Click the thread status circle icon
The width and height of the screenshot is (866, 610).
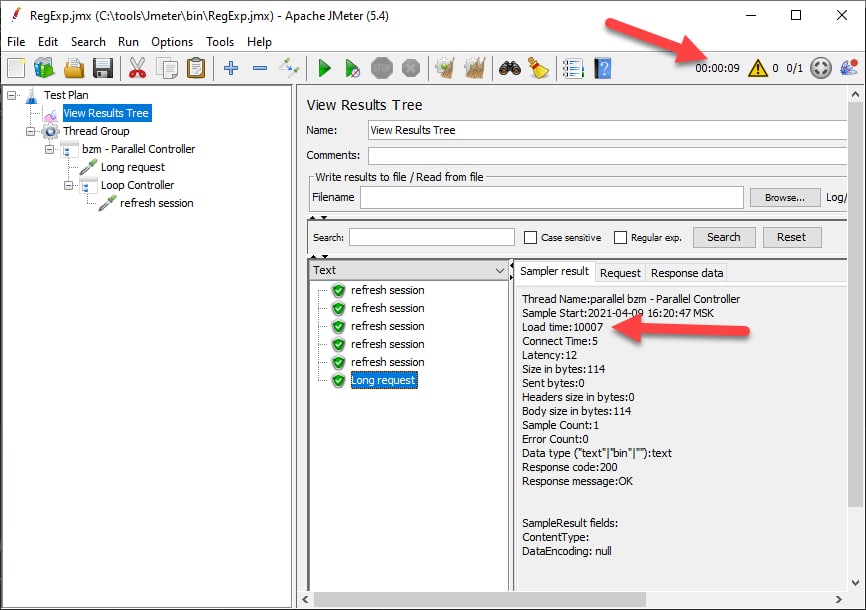pyautogui.click(x=821, y=68)
